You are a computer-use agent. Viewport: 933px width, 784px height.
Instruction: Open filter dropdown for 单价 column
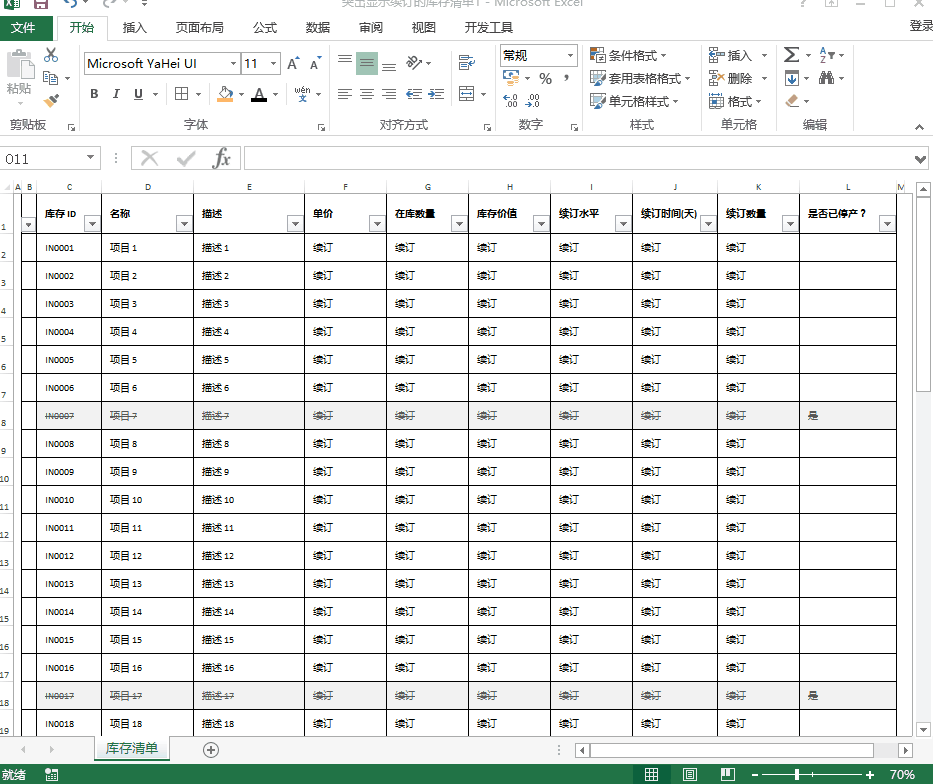(377, 224)
